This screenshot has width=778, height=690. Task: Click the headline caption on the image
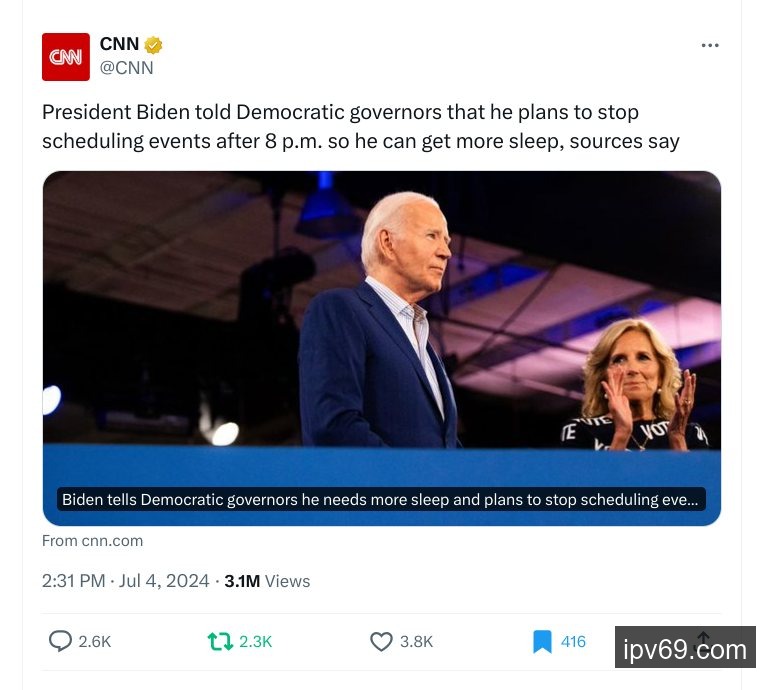click(x=381, y=499)
